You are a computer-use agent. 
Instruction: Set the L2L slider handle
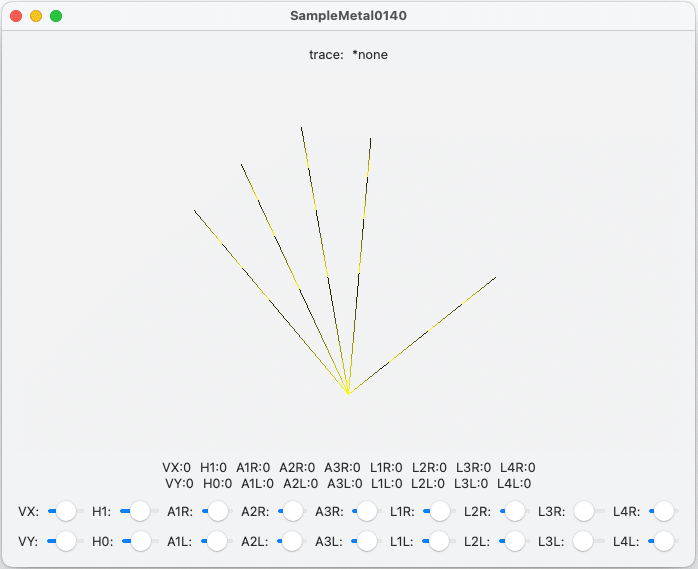514,541
